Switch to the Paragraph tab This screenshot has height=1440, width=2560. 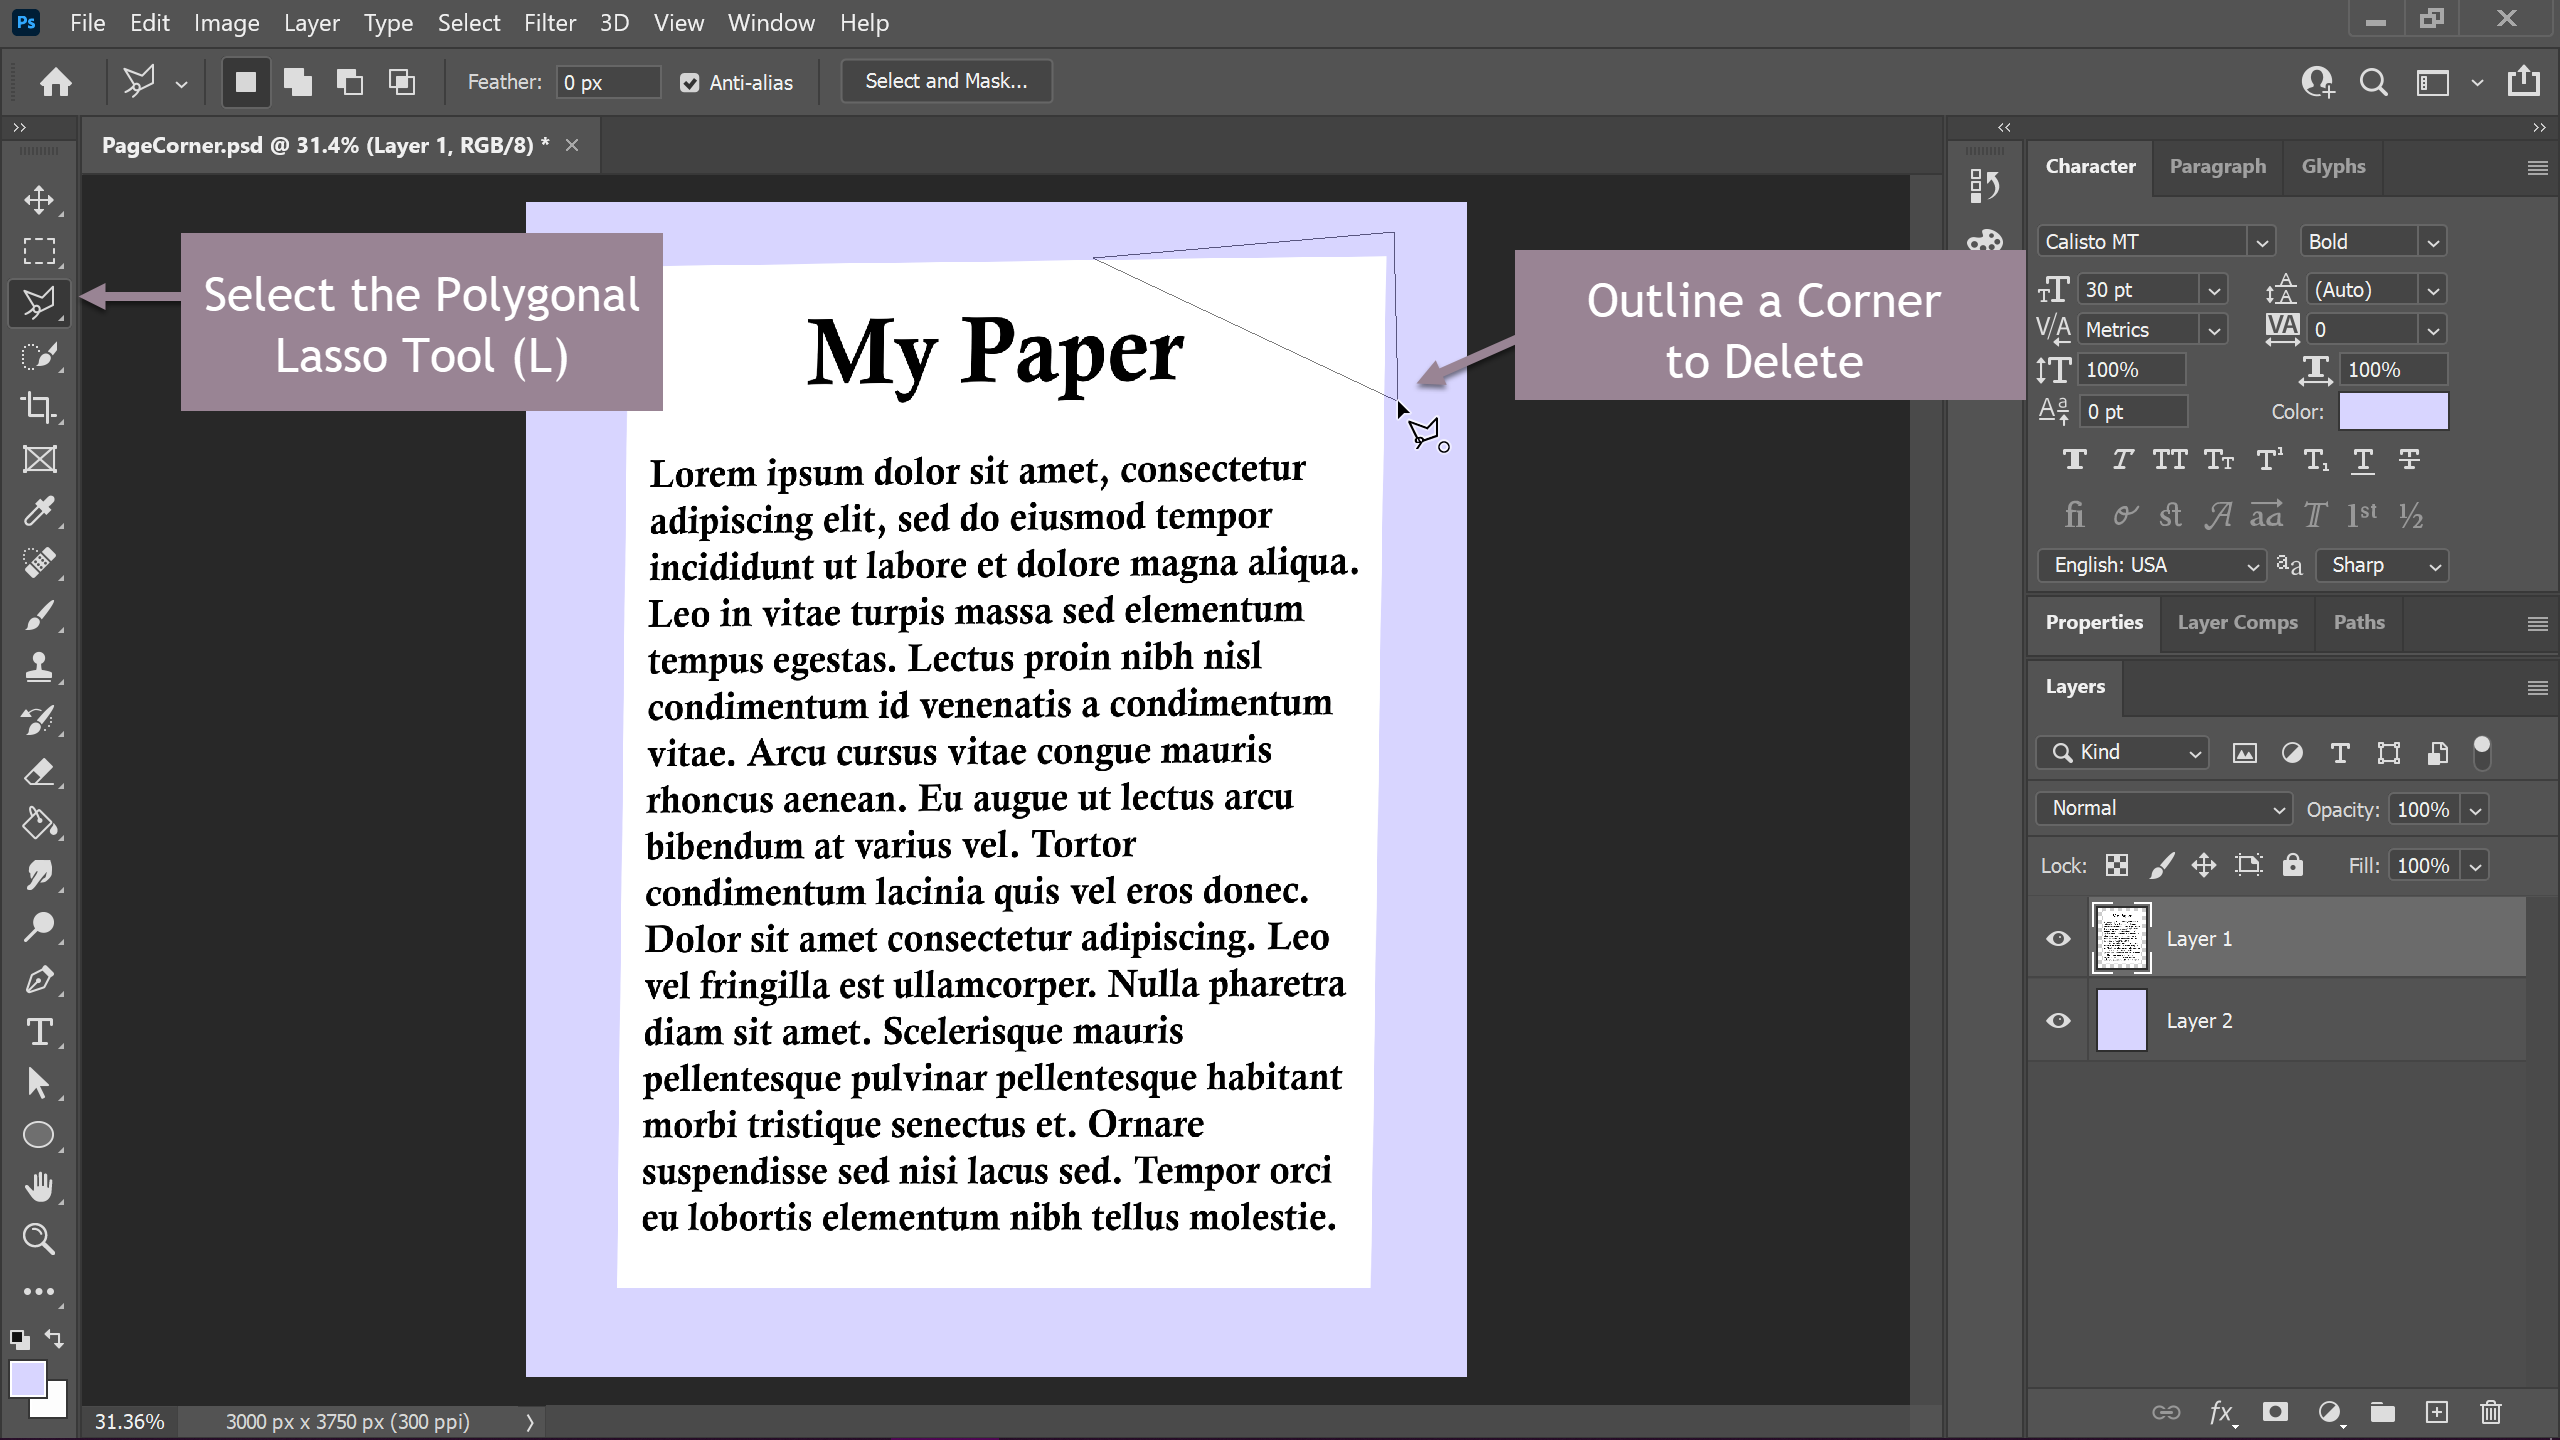coord(2217,166)
